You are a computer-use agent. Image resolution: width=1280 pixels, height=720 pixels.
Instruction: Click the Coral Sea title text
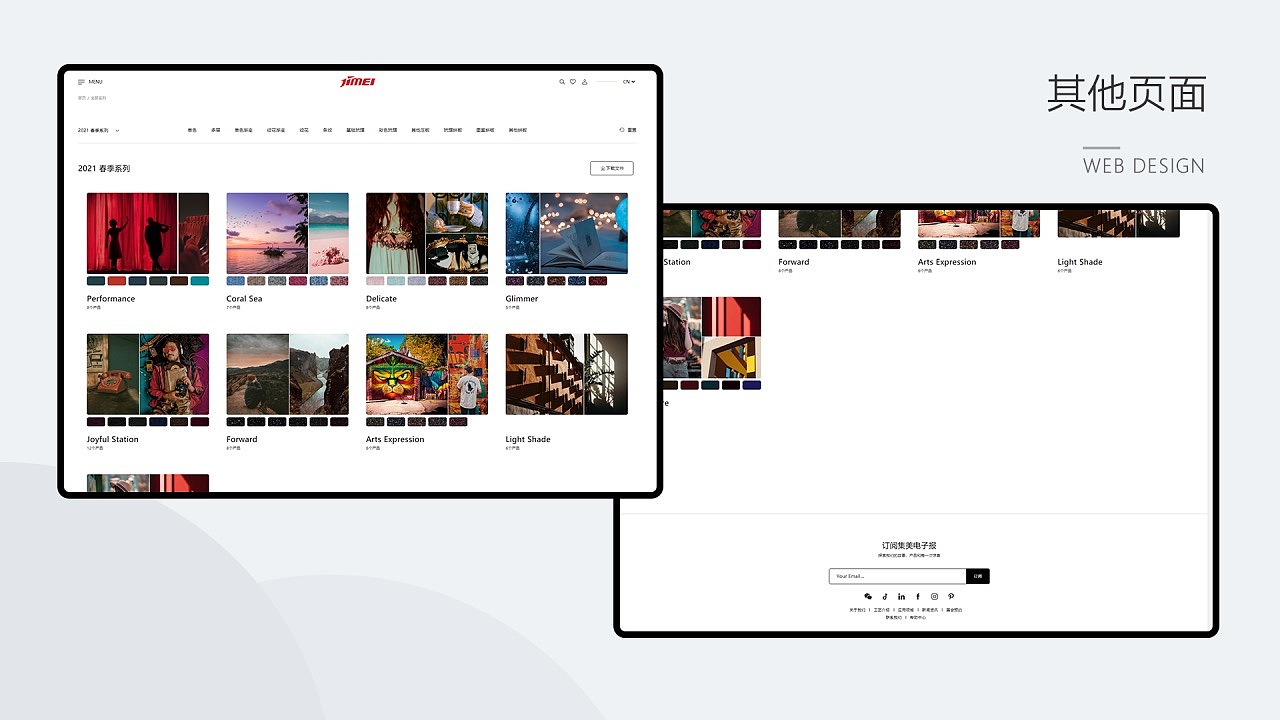click(244, 299)
